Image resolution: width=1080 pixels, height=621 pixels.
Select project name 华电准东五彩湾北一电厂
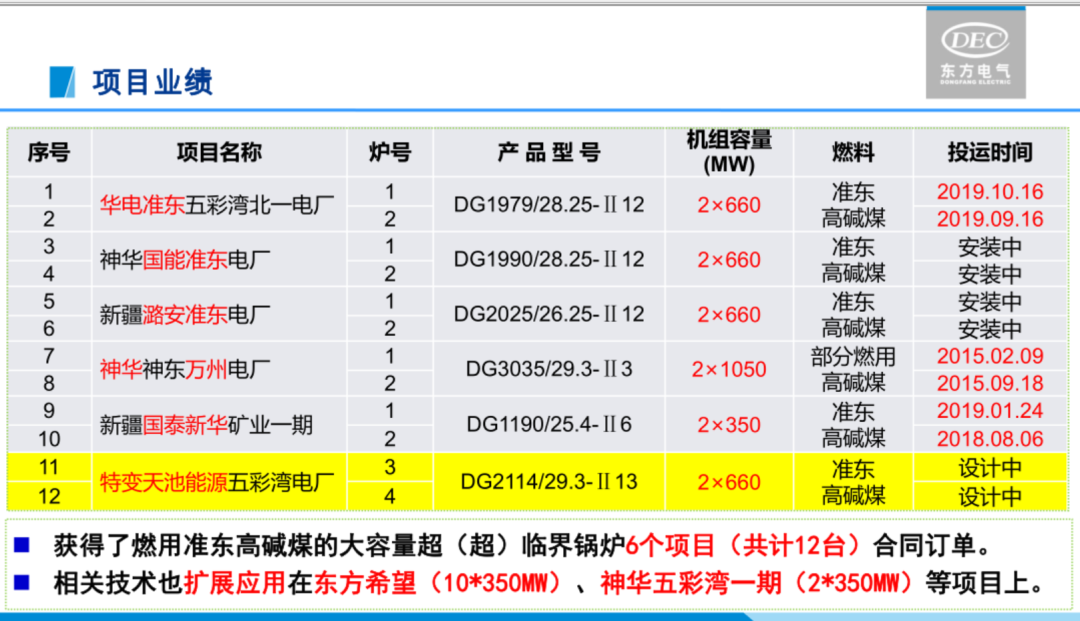click(x=217, y=204)
